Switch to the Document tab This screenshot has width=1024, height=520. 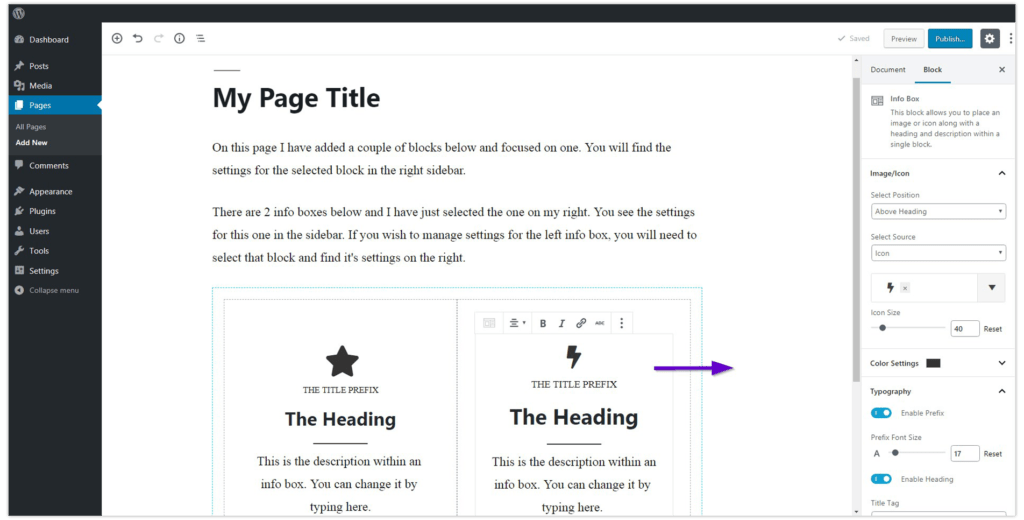click(x=887, y=70)
